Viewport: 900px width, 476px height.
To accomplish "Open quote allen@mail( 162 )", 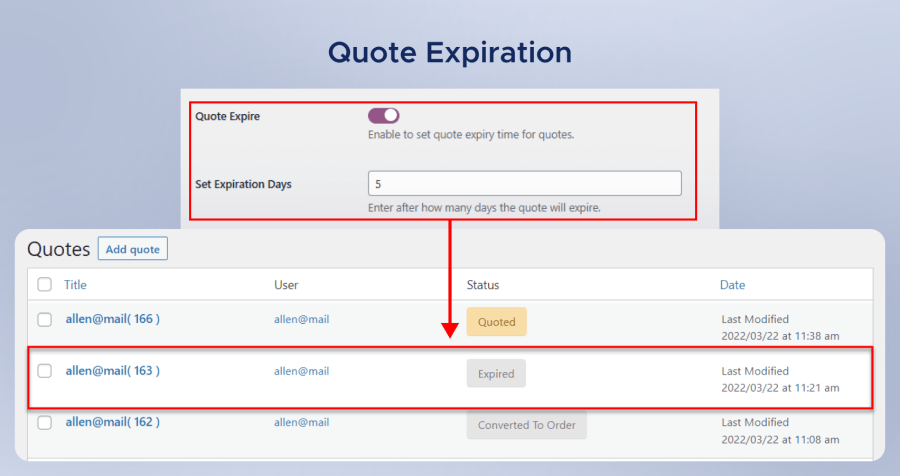I will 112,421.
